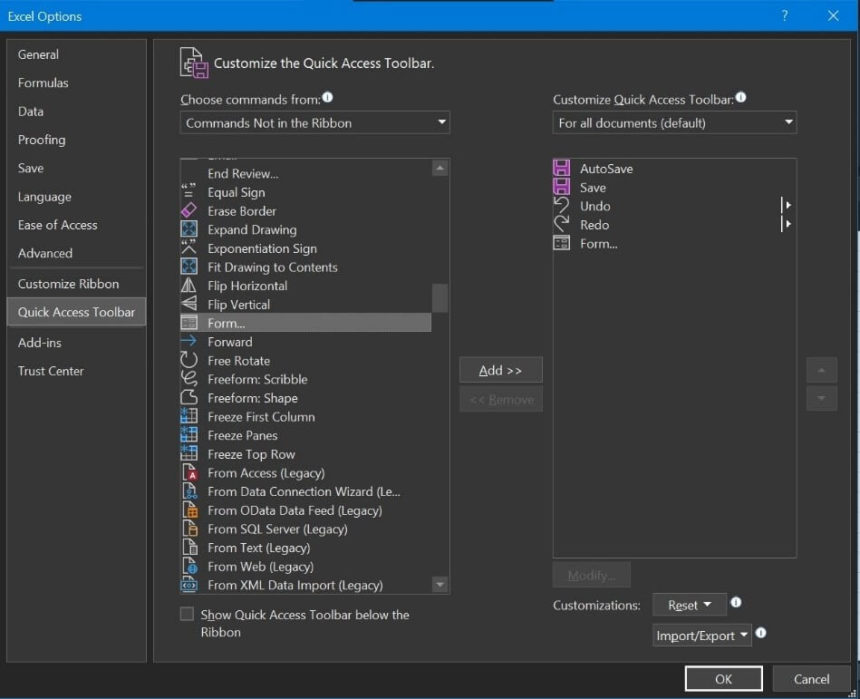Click the Exponentiation Sign caret icon

189,248
